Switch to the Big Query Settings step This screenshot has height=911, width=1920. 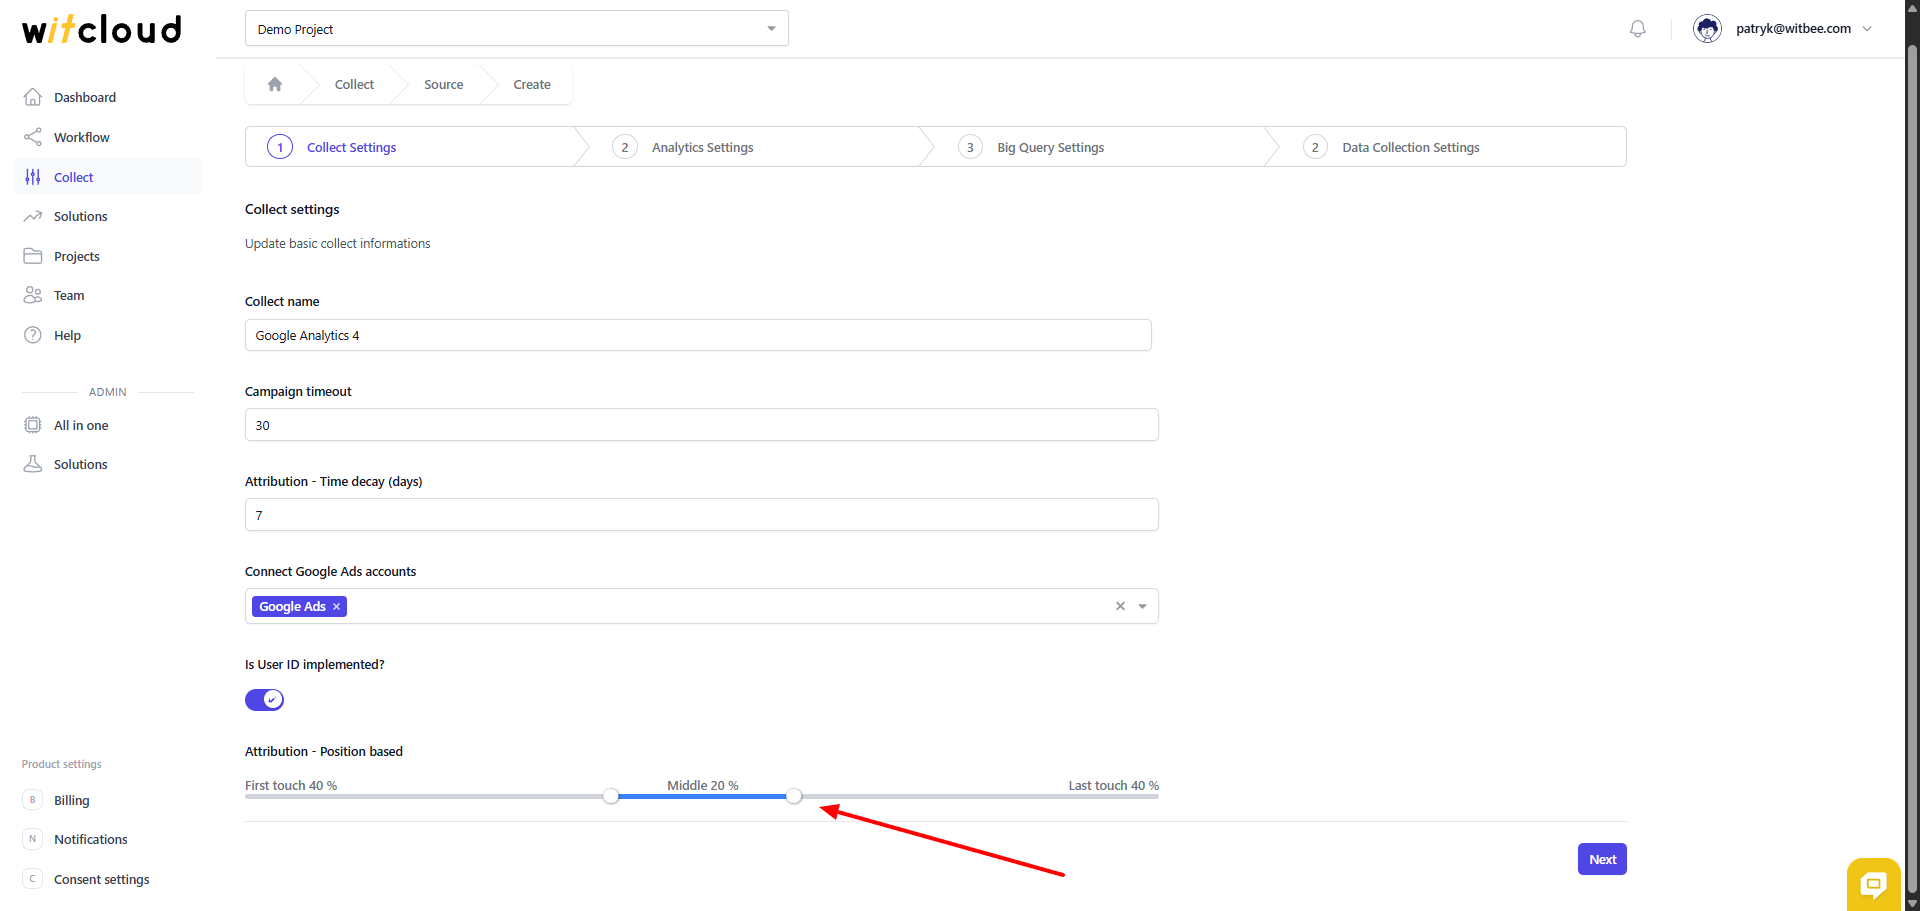[1050, 148]
